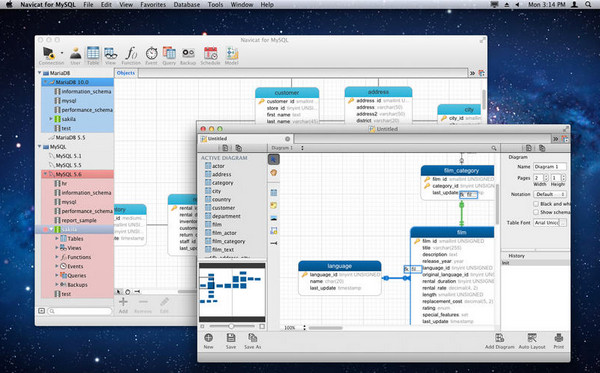The height and width of the screenshot is (373, 600).
Task: Open the Connection toolbar button
Action: click(49, 55)
